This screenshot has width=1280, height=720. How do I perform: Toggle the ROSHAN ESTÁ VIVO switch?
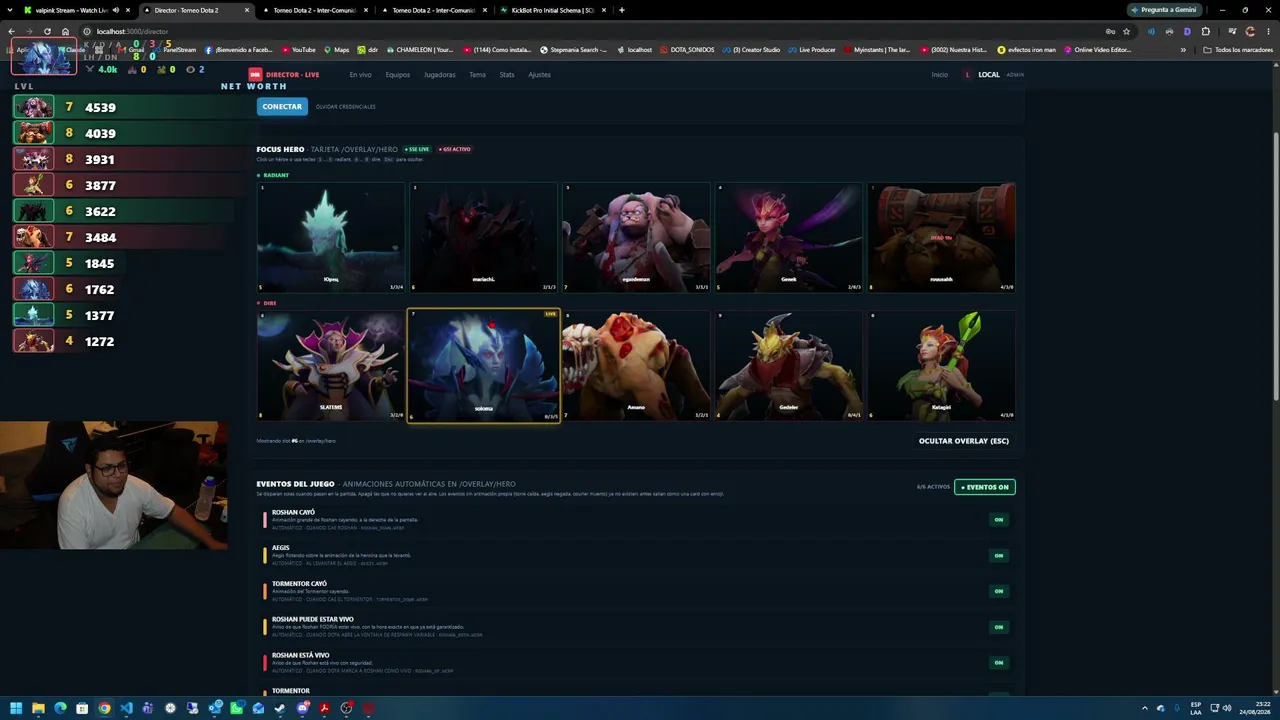click(x=998, y=662)
